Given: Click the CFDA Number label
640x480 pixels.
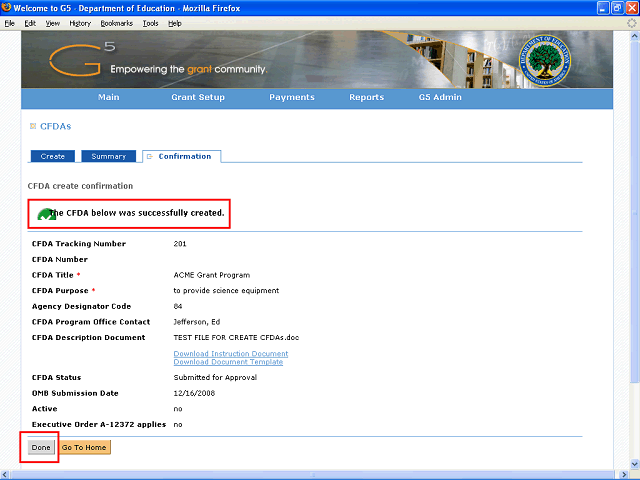Looking at the screenshot, I should (60, 260).
